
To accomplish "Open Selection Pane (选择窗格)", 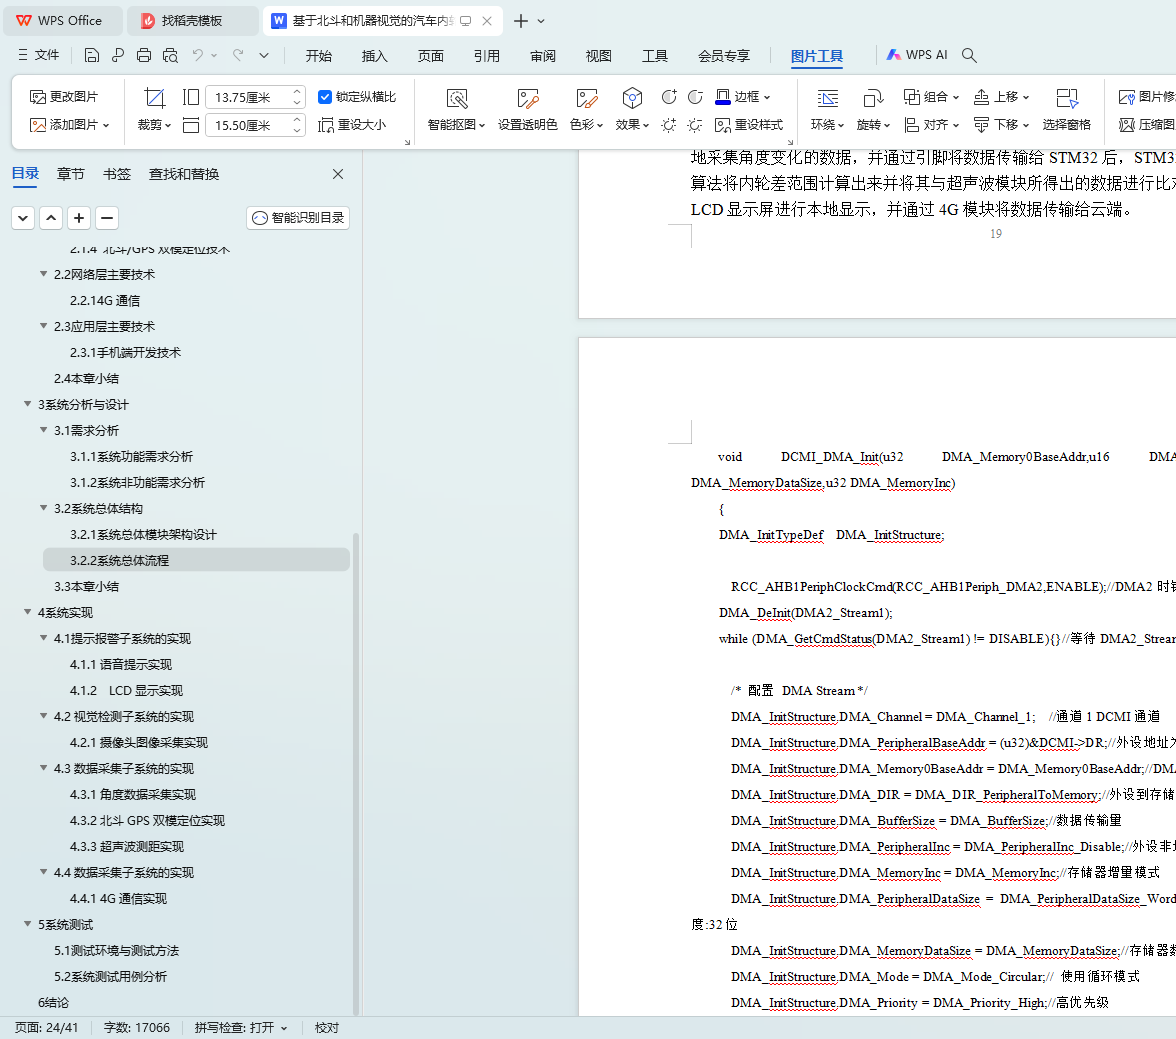I will point(1066,110).
